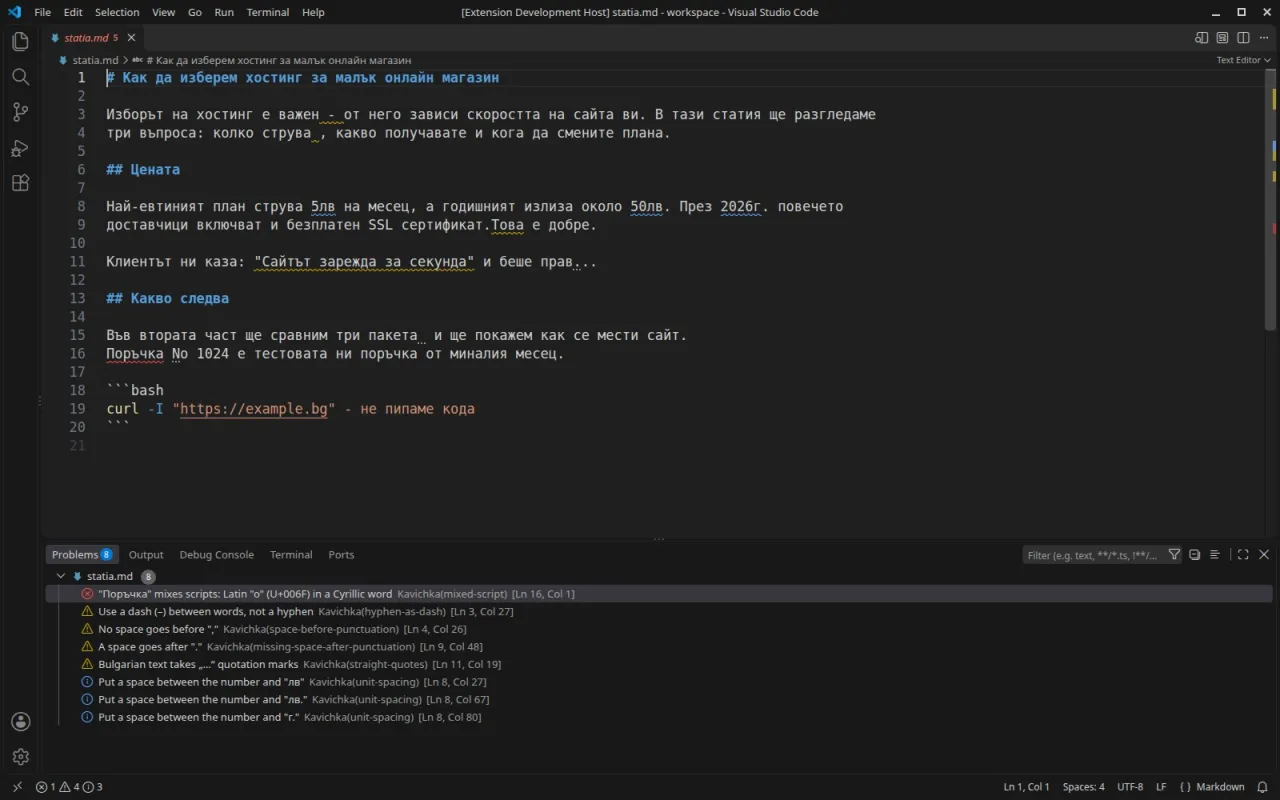This screenshot has width=1280, height=800.
Task: Collapse the statia.md problems group
Action: coord(61,576)
